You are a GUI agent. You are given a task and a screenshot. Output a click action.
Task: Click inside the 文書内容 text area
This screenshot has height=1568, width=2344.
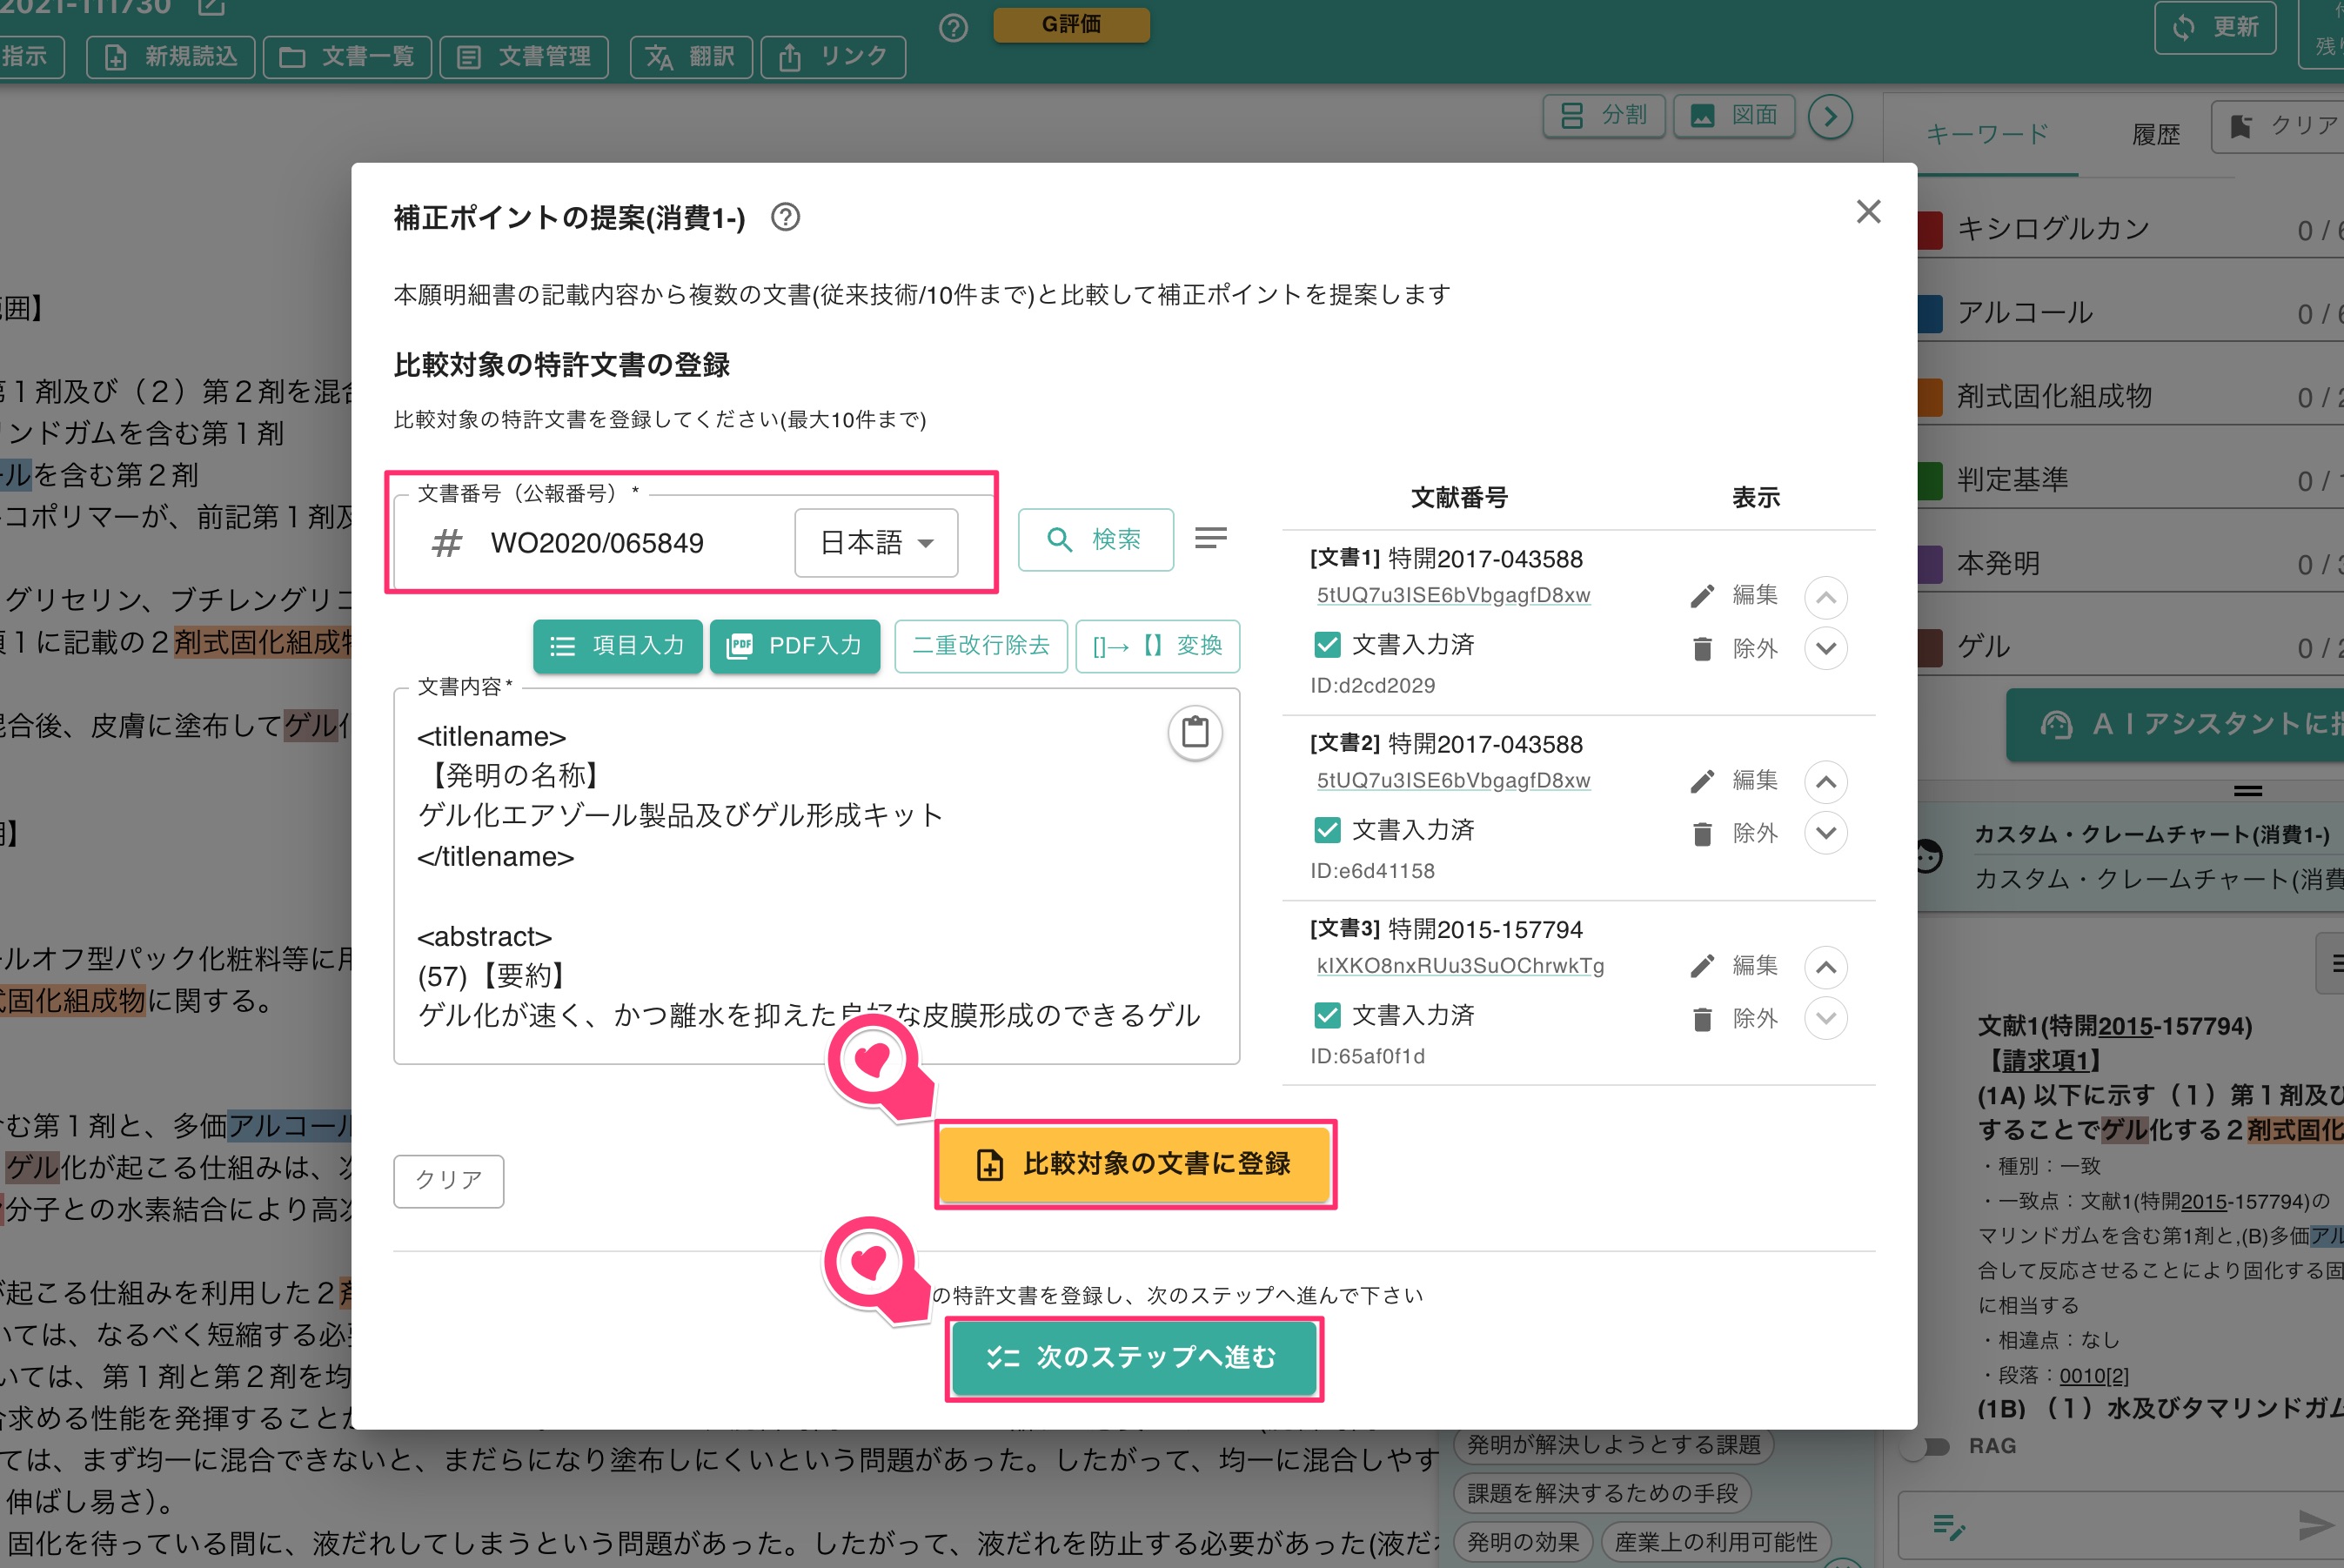(x=816, y=877)
